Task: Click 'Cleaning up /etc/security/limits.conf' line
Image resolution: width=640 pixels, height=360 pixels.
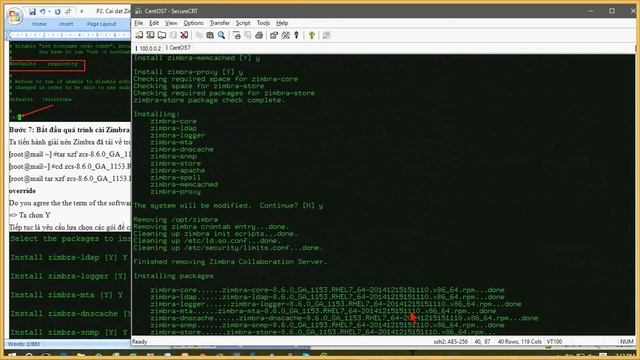Action: (x=228, y=248)
